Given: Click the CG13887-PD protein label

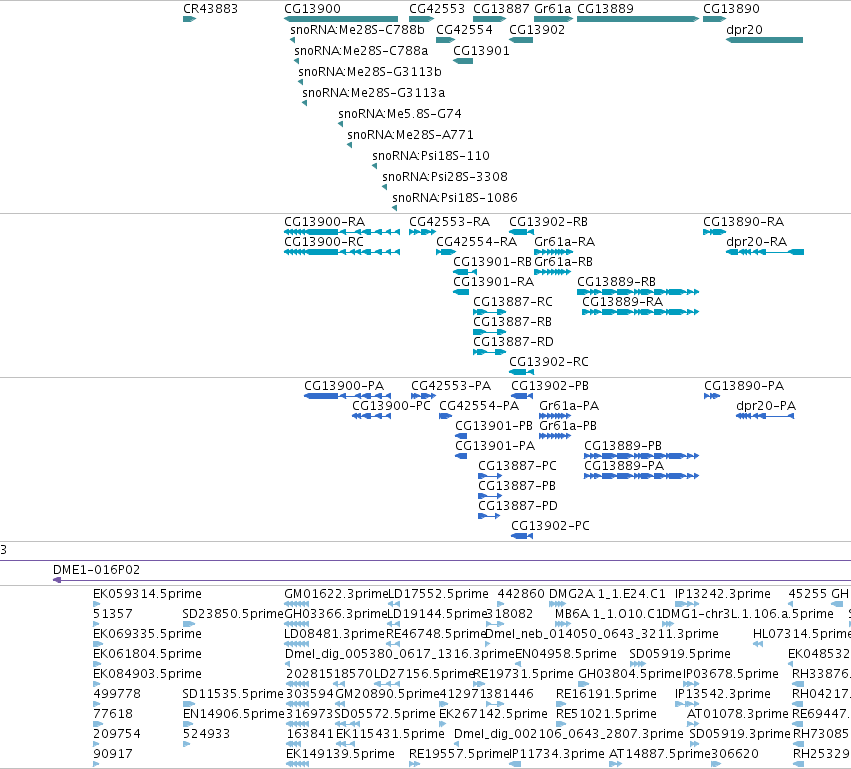Looking at the screenshot, I should coord(518,506).
